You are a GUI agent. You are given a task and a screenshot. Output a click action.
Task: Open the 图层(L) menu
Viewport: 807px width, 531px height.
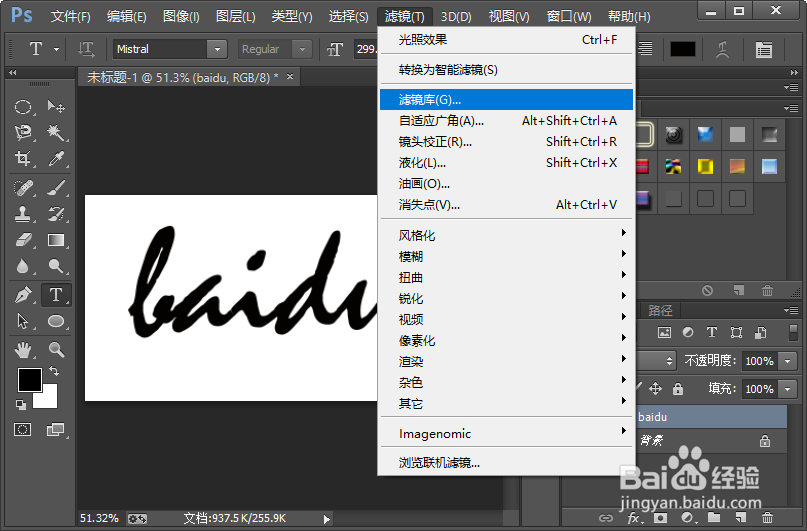[235, 16]
